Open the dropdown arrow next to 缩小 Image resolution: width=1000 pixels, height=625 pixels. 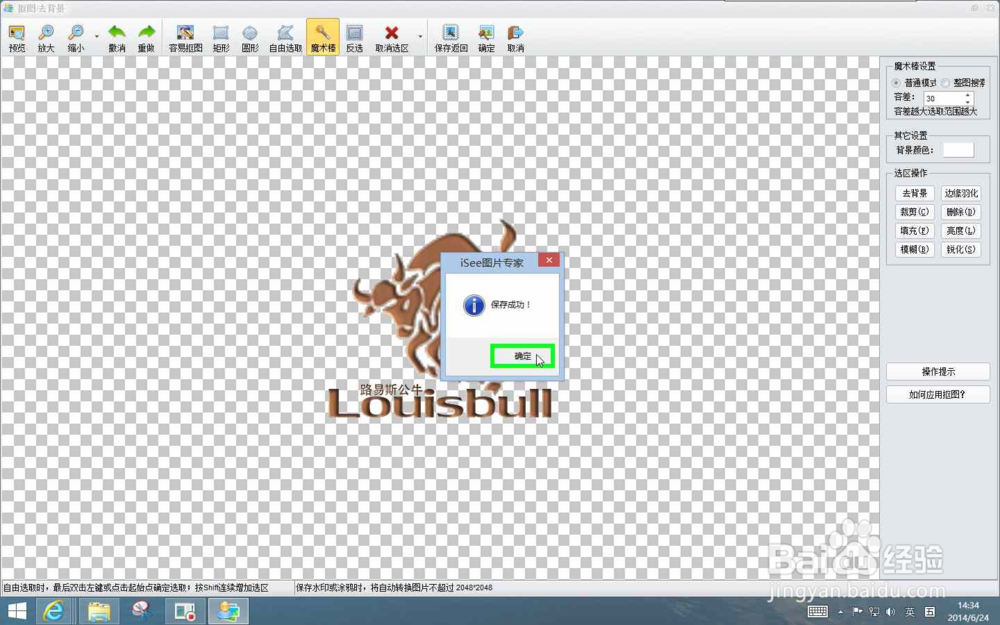pos(97,36)
